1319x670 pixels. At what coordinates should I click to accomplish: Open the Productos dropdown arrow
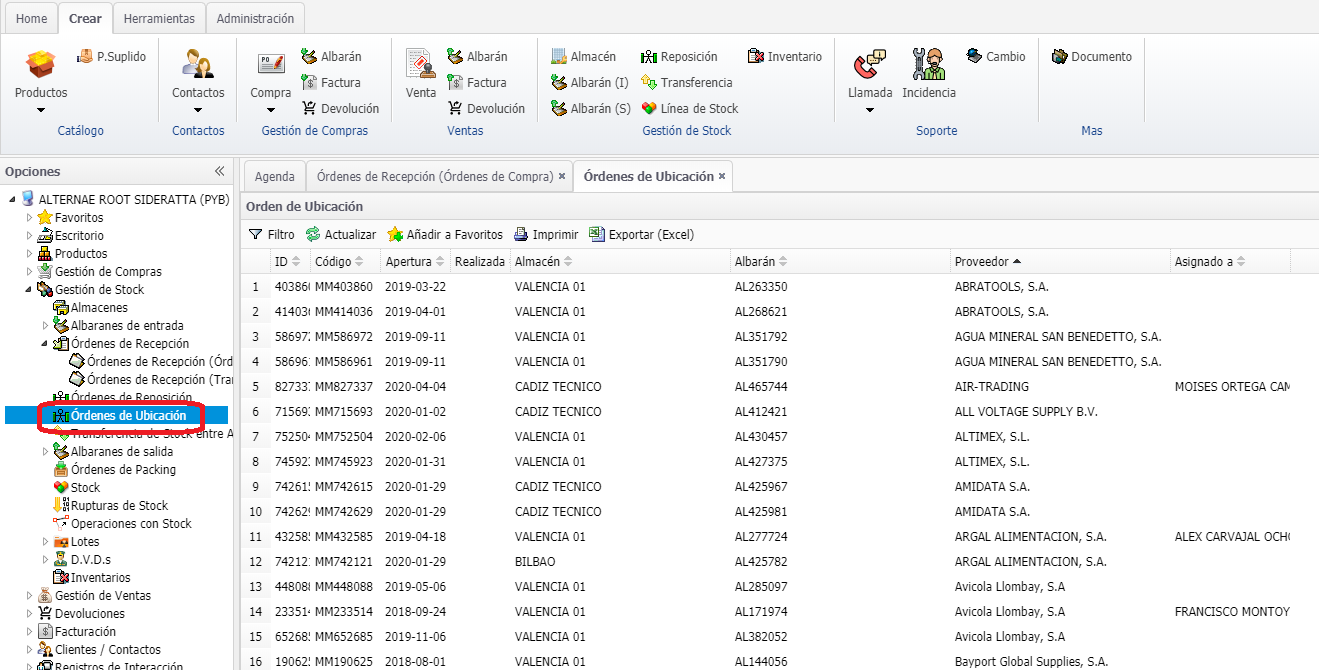[x=41, y=110]
